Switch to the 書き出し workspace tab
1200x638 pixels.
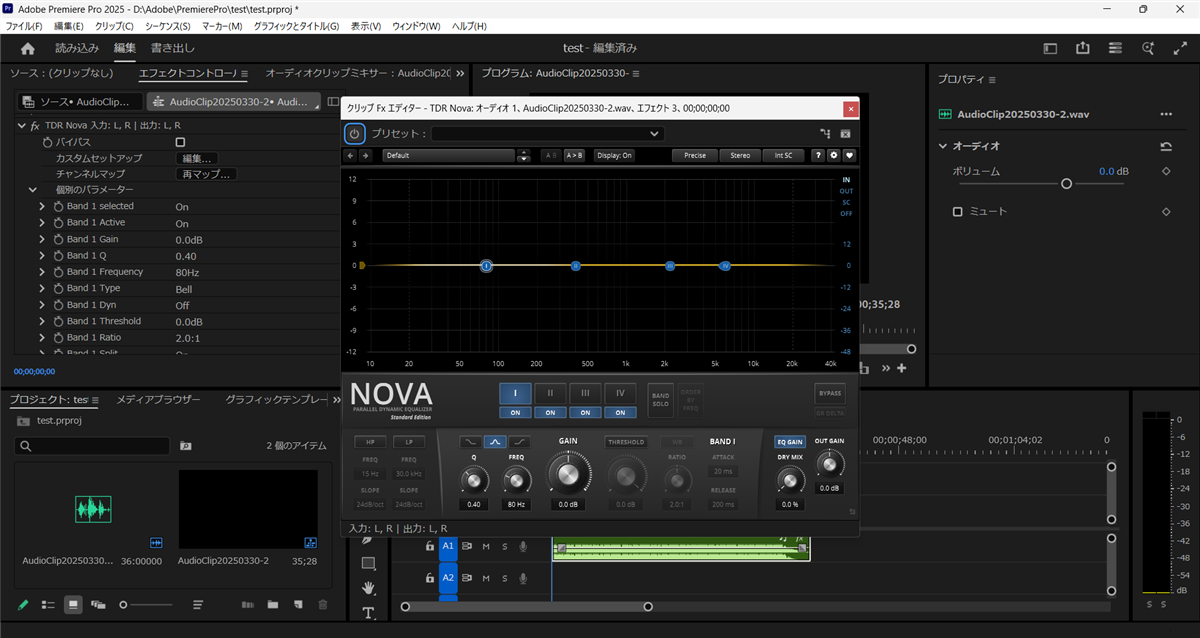pyautogui.click(x=173, y=48)
